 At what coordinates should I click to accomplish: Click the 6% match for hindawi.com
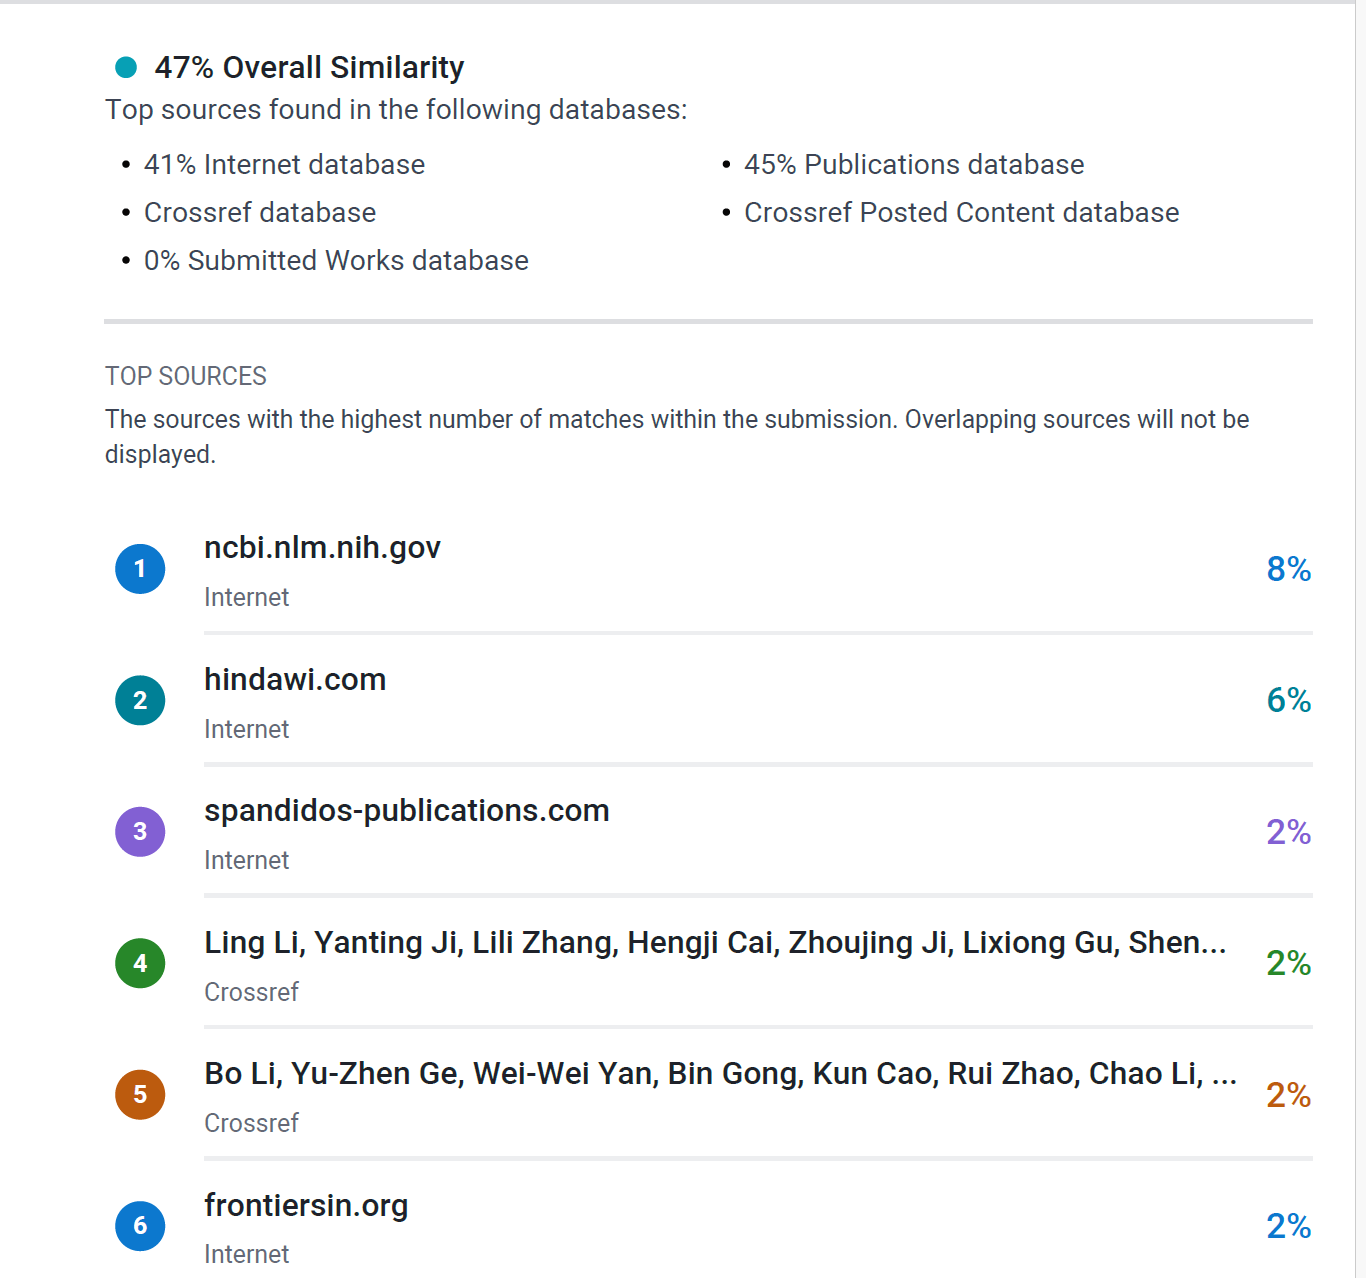pos(1289,700)
